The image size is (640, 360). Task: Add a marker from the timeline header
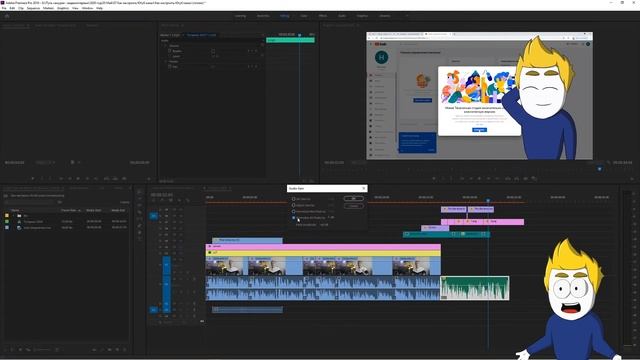[x=180, y=200]
